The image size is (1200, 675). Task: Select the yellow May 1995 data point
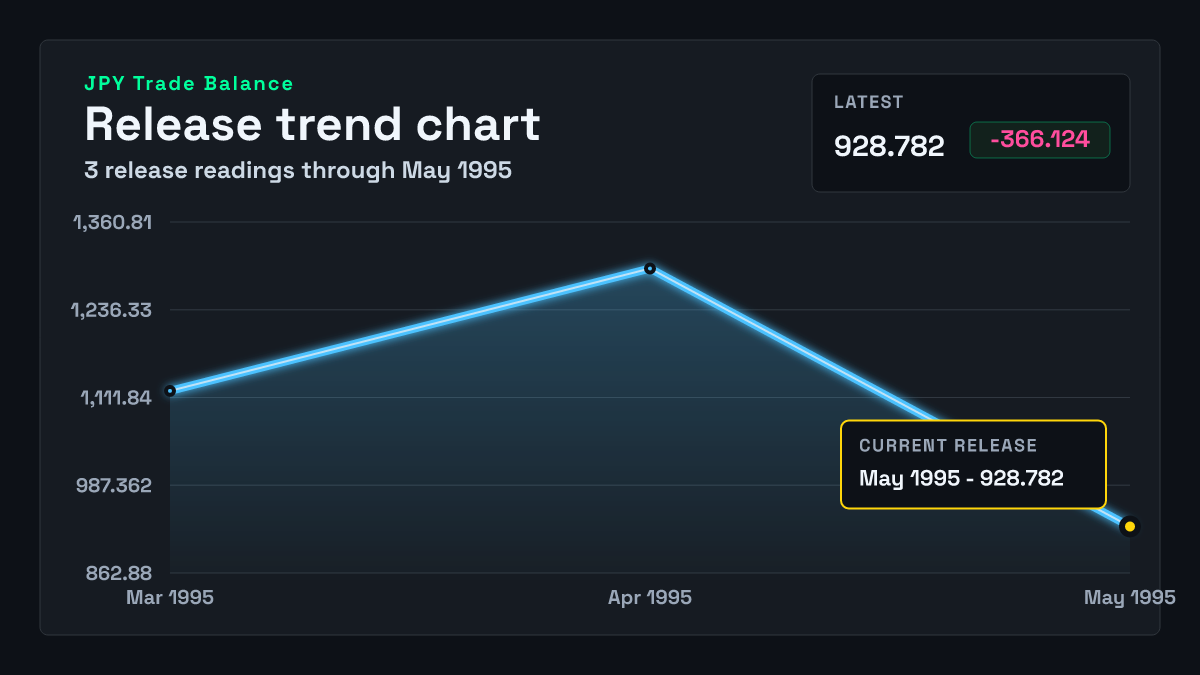[1130, 526]
